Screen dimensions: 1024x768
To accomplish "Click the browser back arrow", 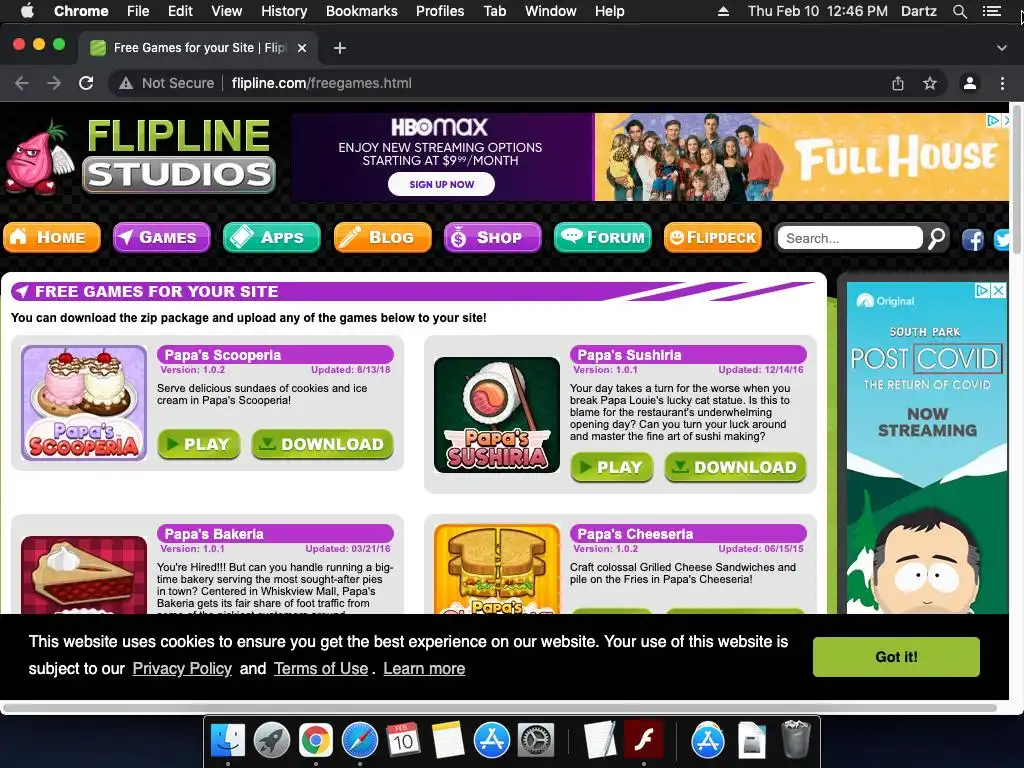I will (x=22, y=83).
